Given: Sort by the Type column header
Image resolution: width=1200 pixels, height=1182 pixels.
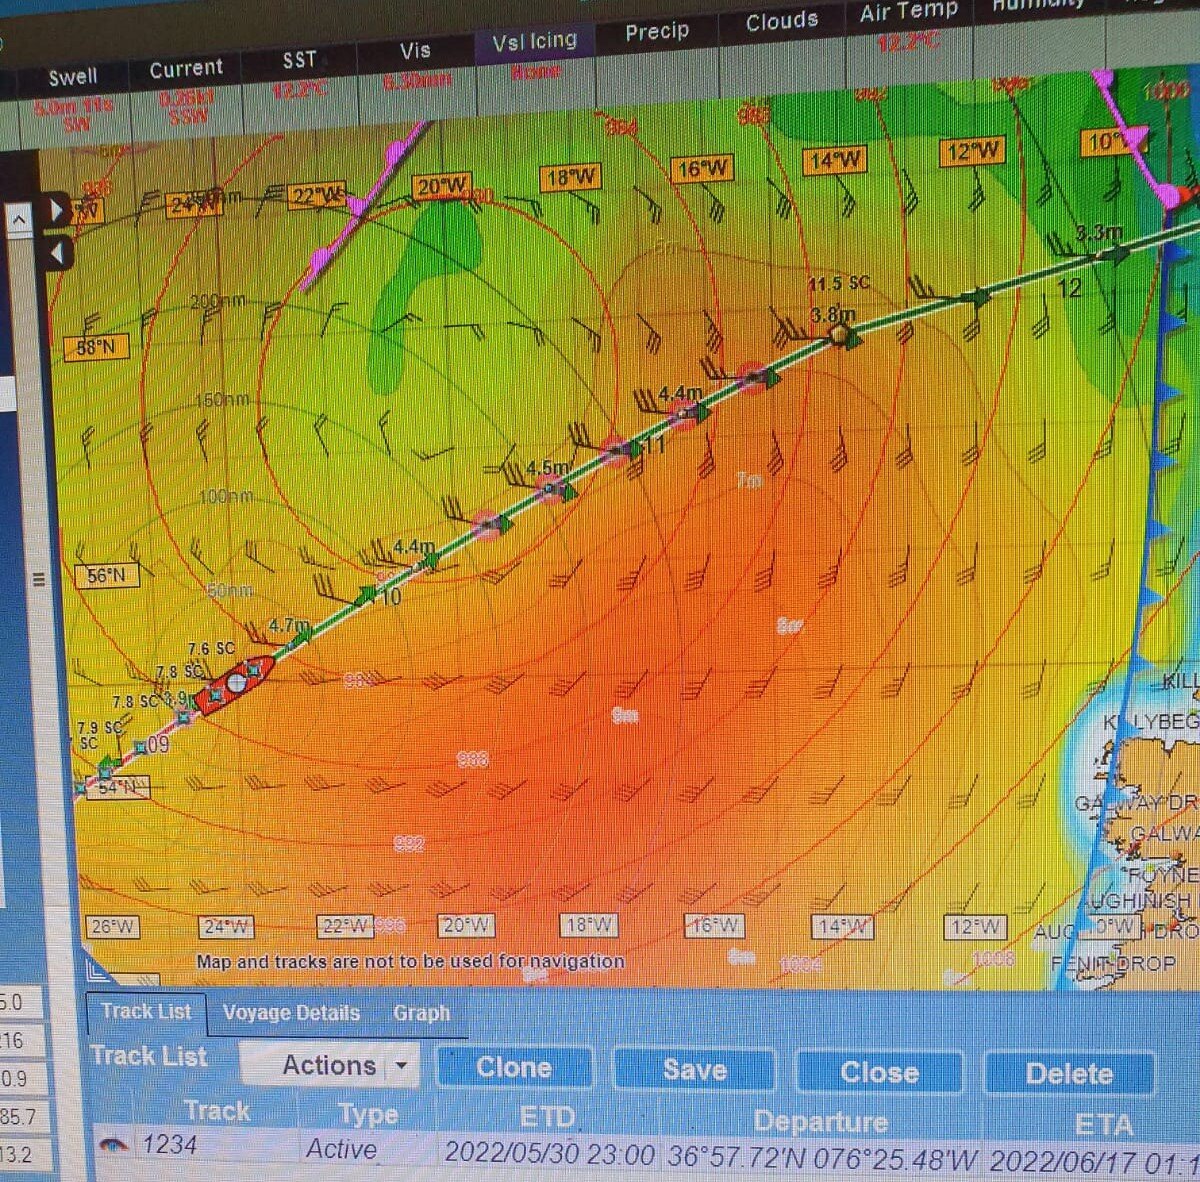Looking at the screenshot, I should [x=367, y=1114].
